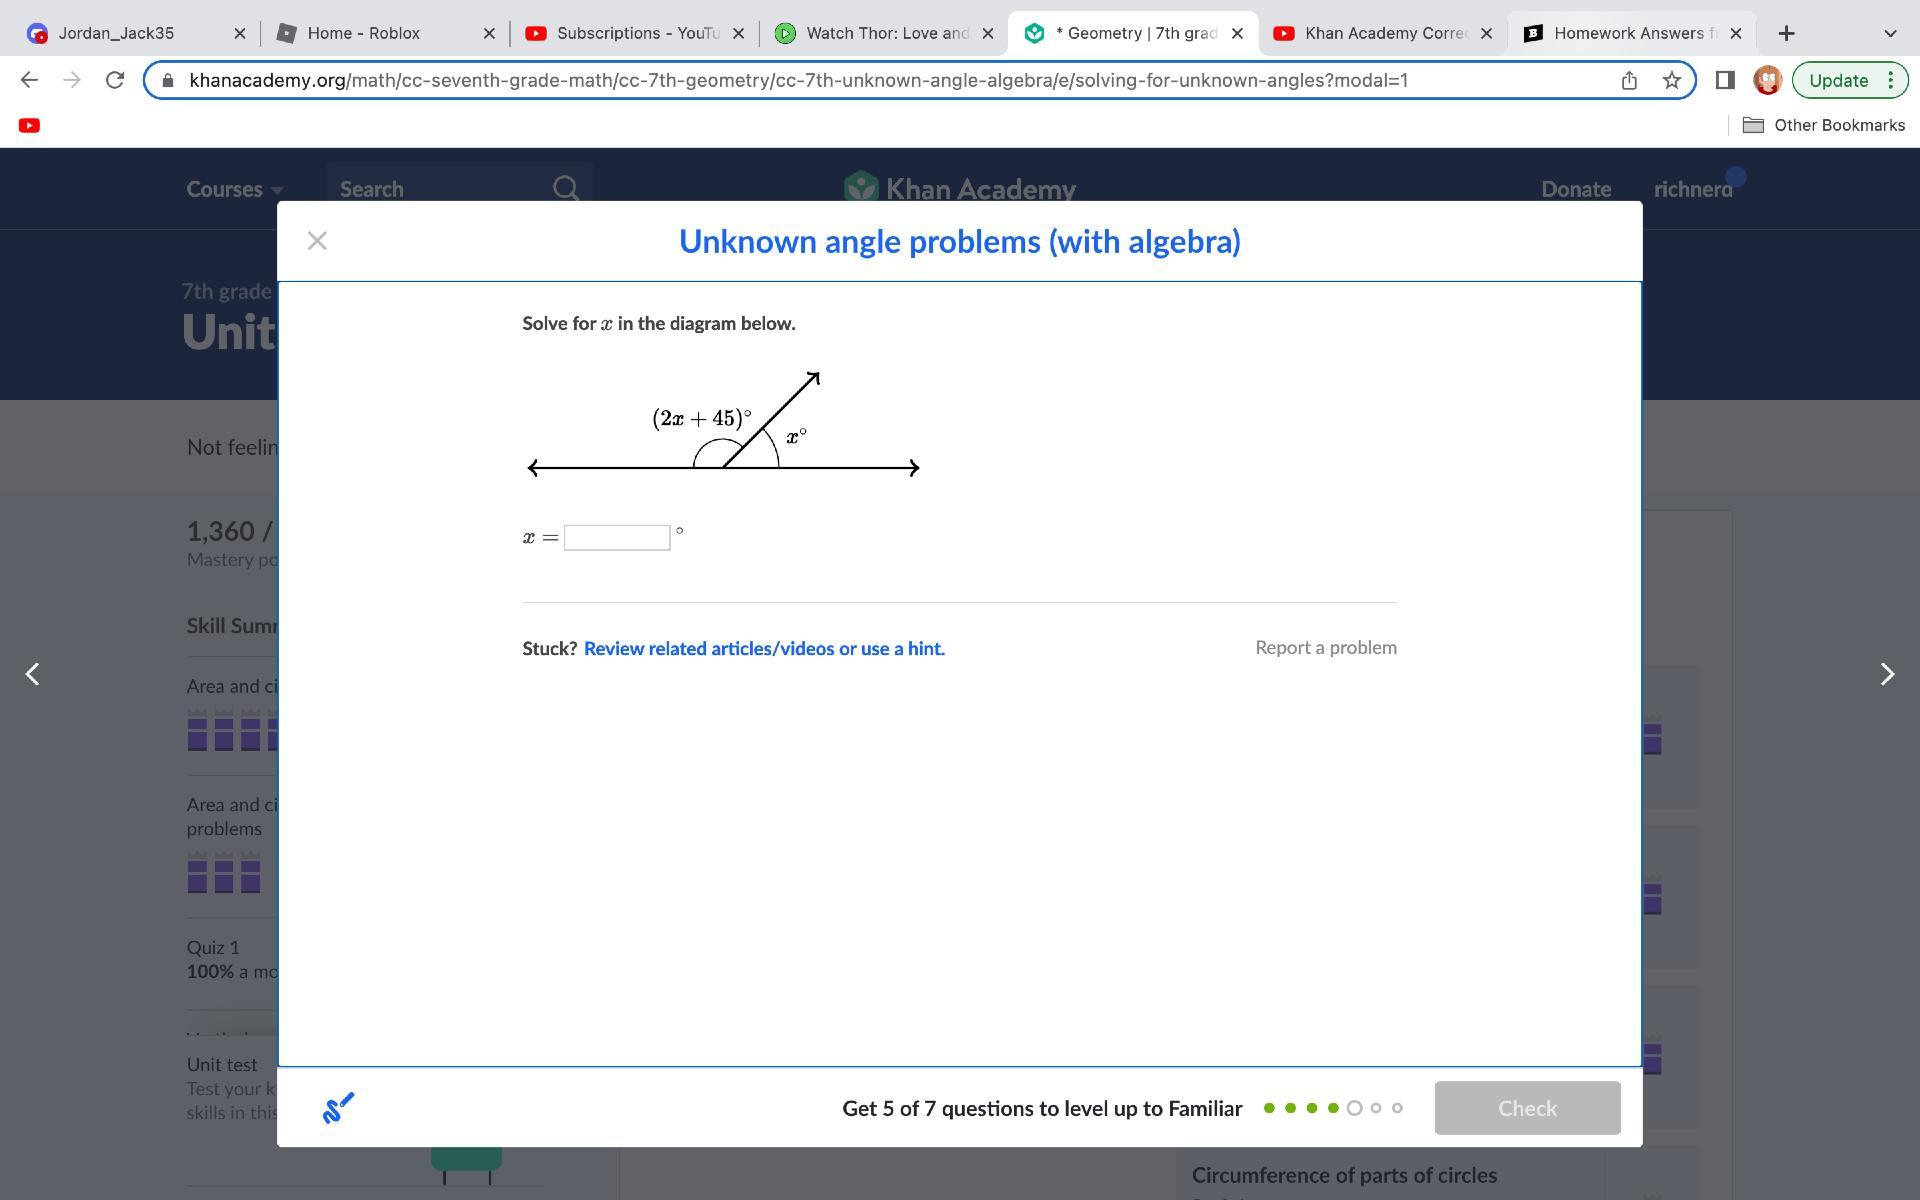This screenshot has height=1200, width=1920.
Task: Open the review articles or hint link
Action: (764, 648)
